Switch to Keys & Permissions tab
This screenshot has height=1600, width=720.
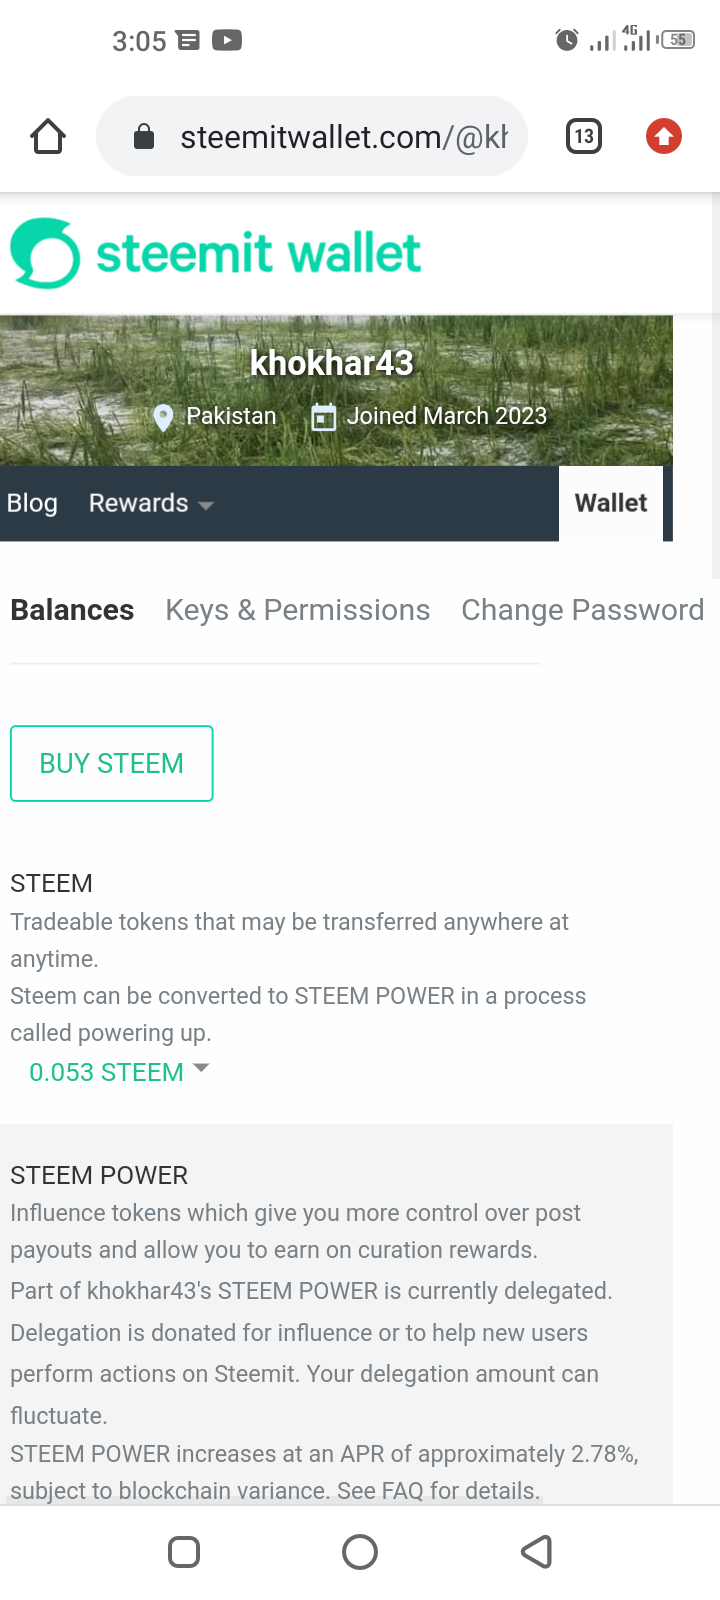pos(297,610)
